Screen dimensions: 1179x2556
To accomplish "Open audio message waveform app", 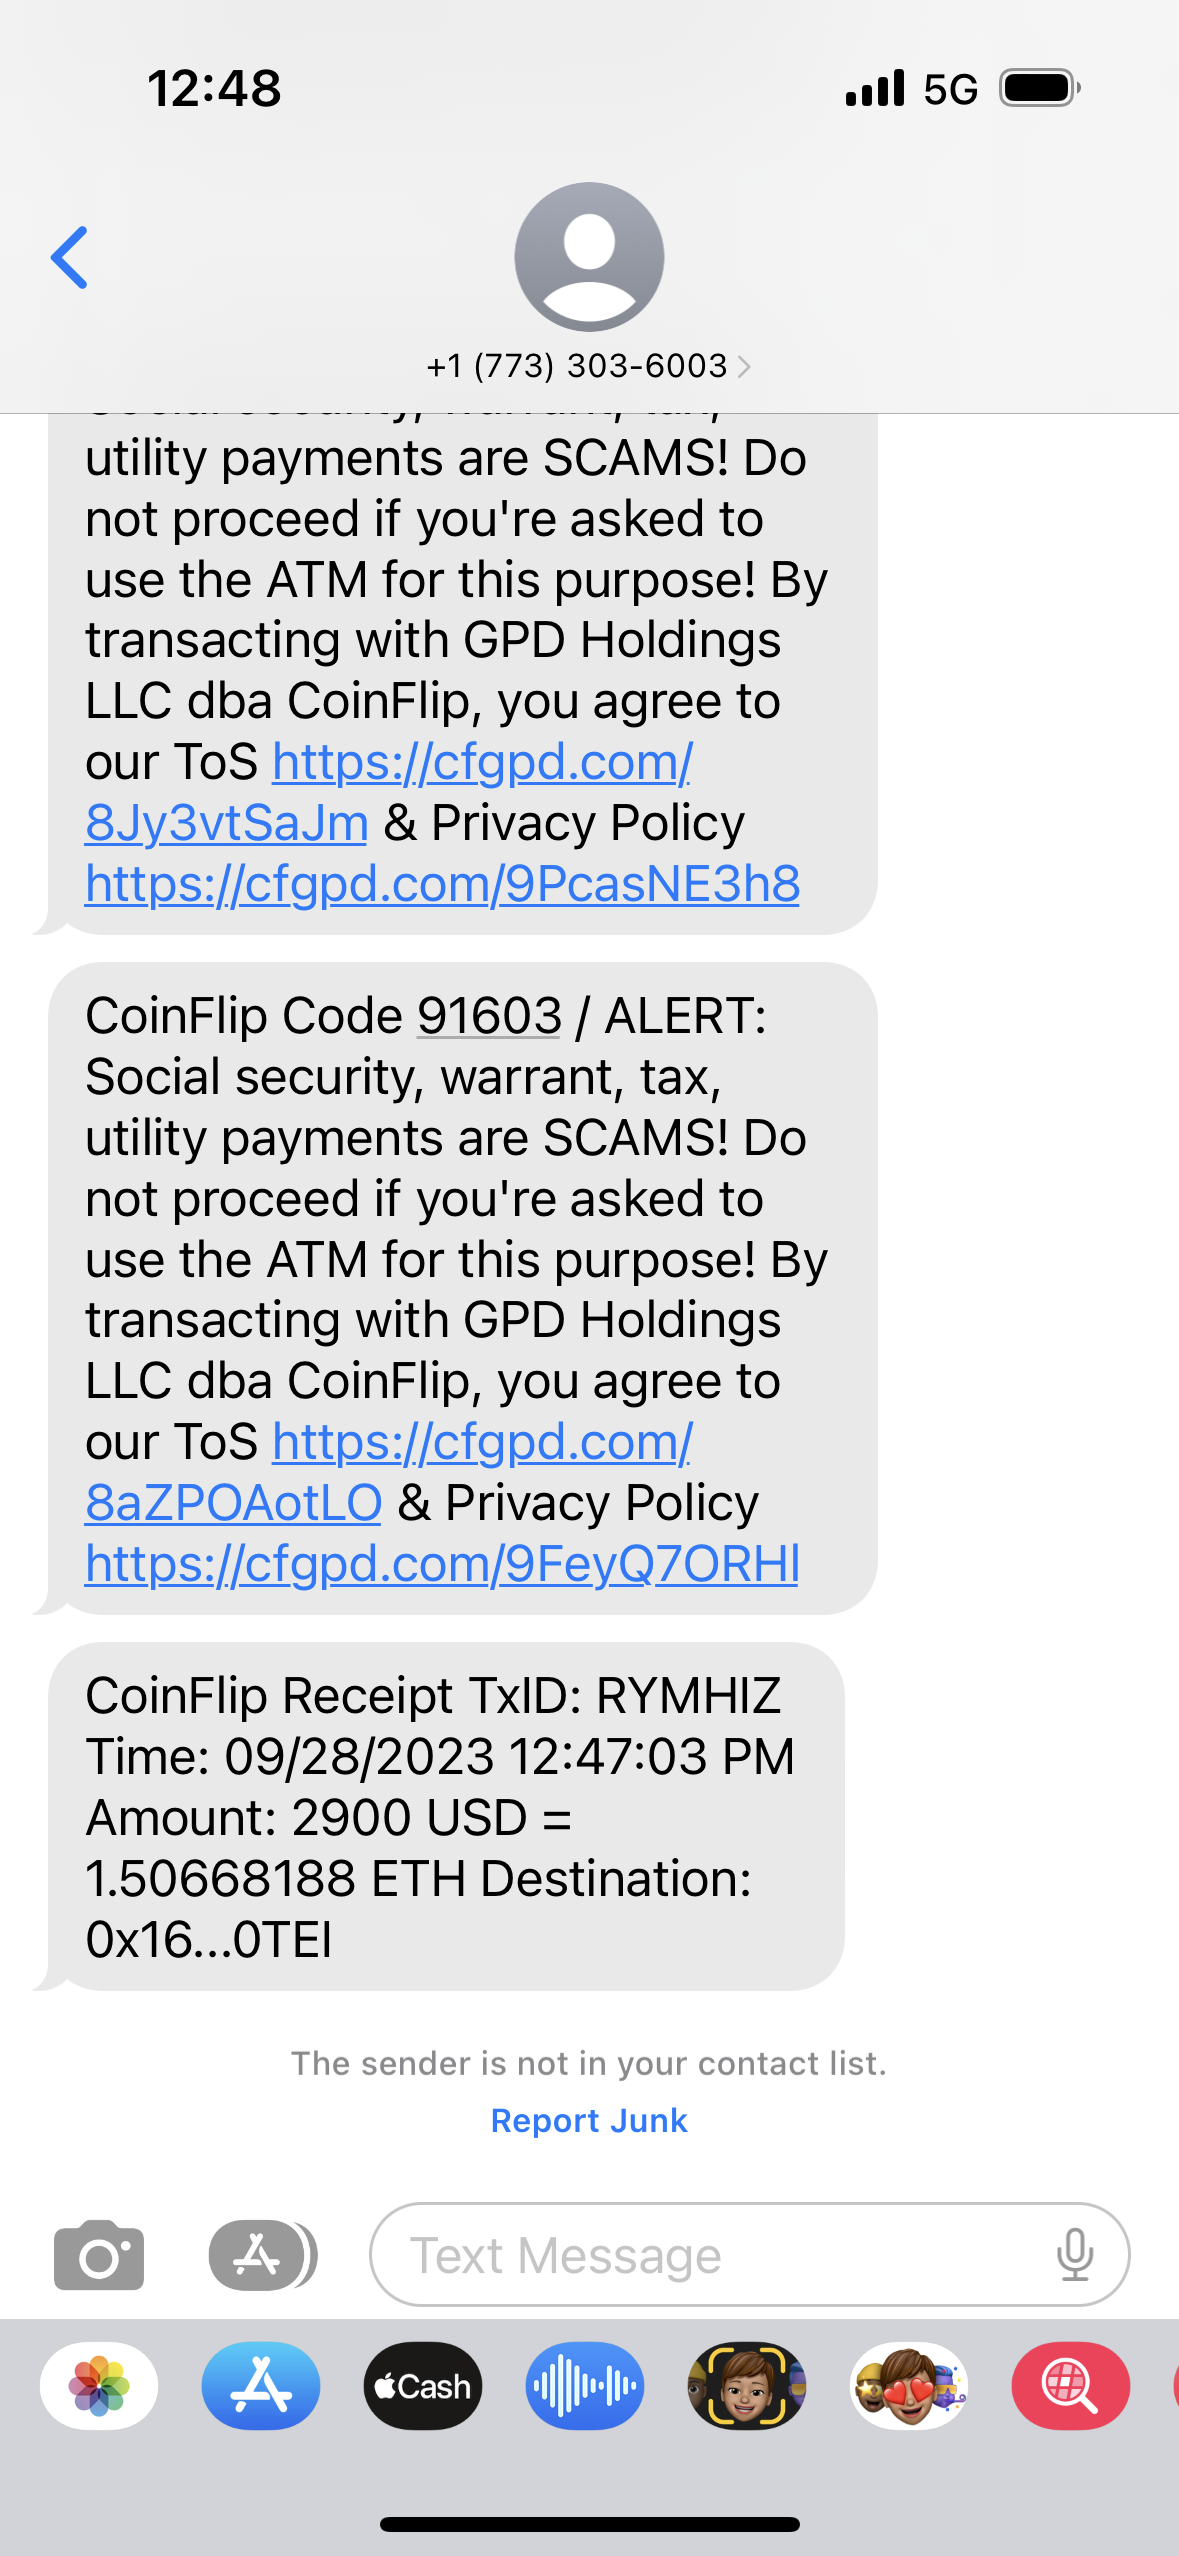I will (585, 2386).
